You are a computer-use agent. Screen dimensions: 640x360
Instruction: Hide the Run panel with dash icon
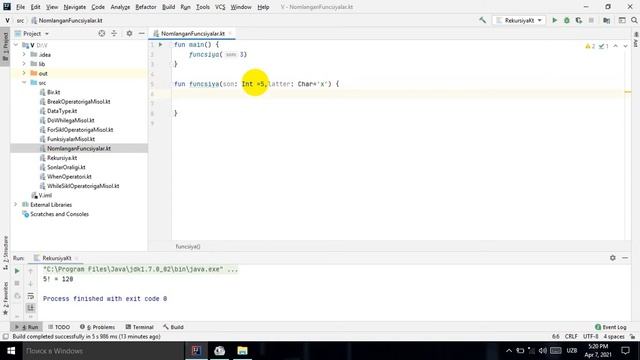[625, 258]
